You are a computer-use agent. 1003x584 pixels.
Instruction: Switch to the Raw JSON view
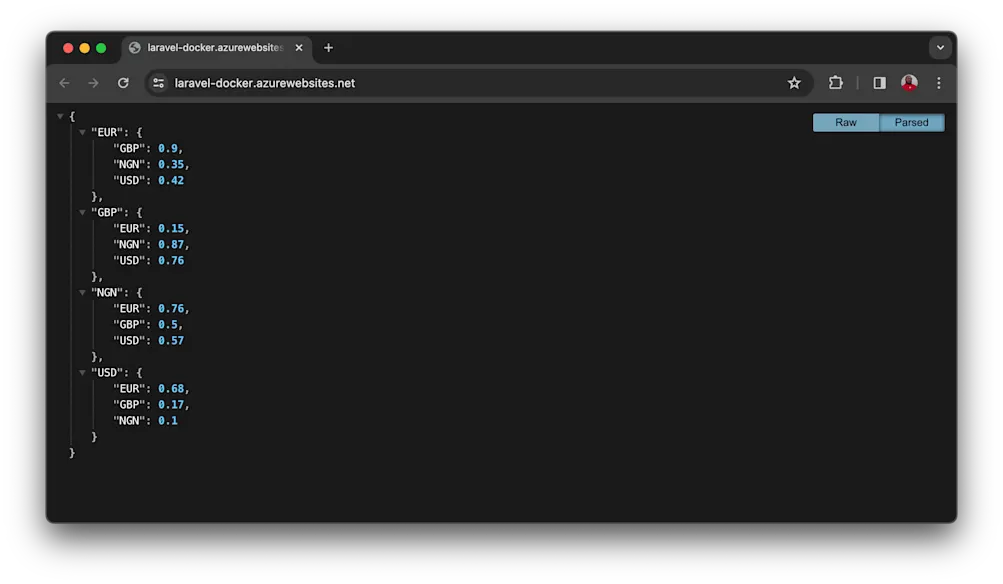pyautogui.click(x=845, y=122)
